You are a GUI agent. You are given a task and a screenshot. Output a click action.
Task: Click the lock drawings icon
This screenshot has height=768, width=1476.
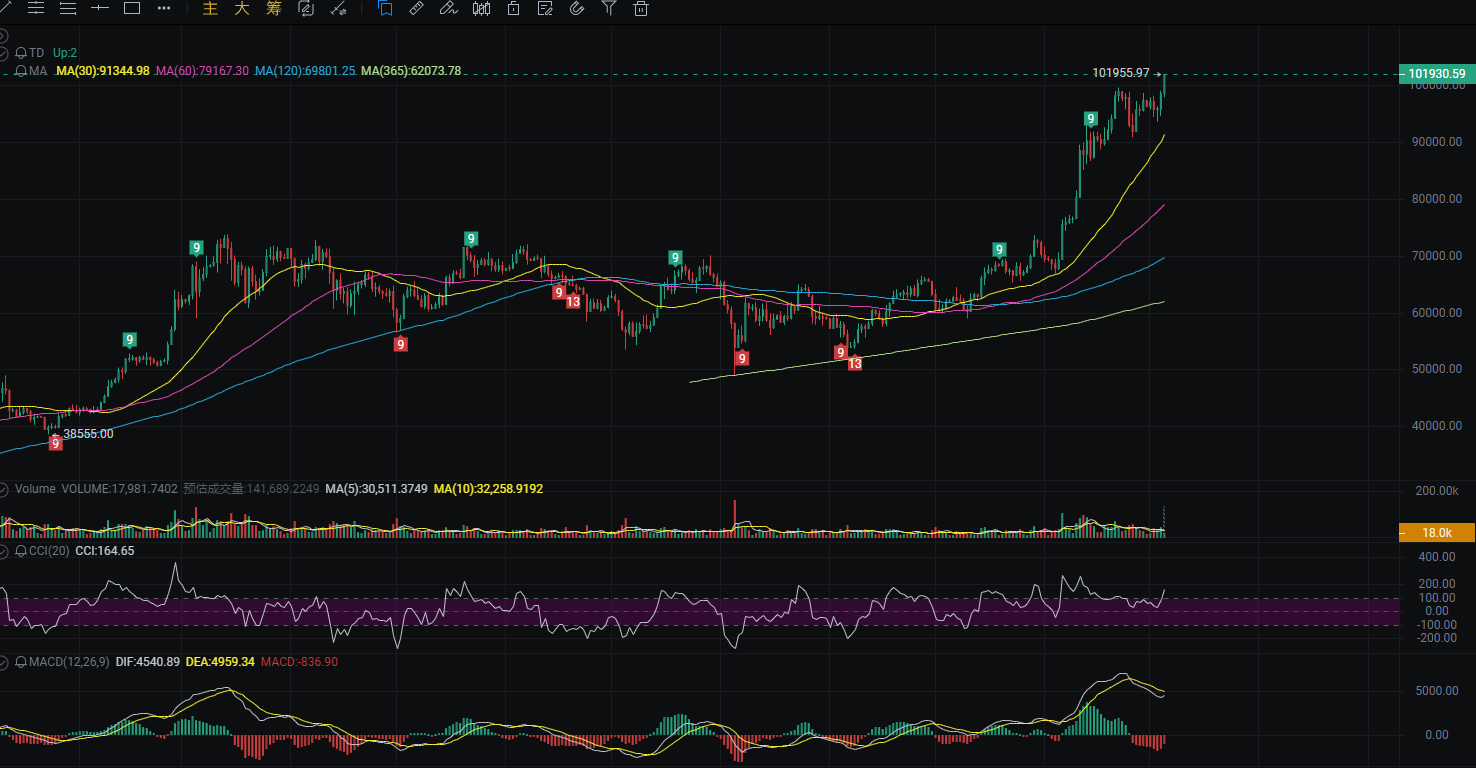pyautogui.click(x=513, y=8)
